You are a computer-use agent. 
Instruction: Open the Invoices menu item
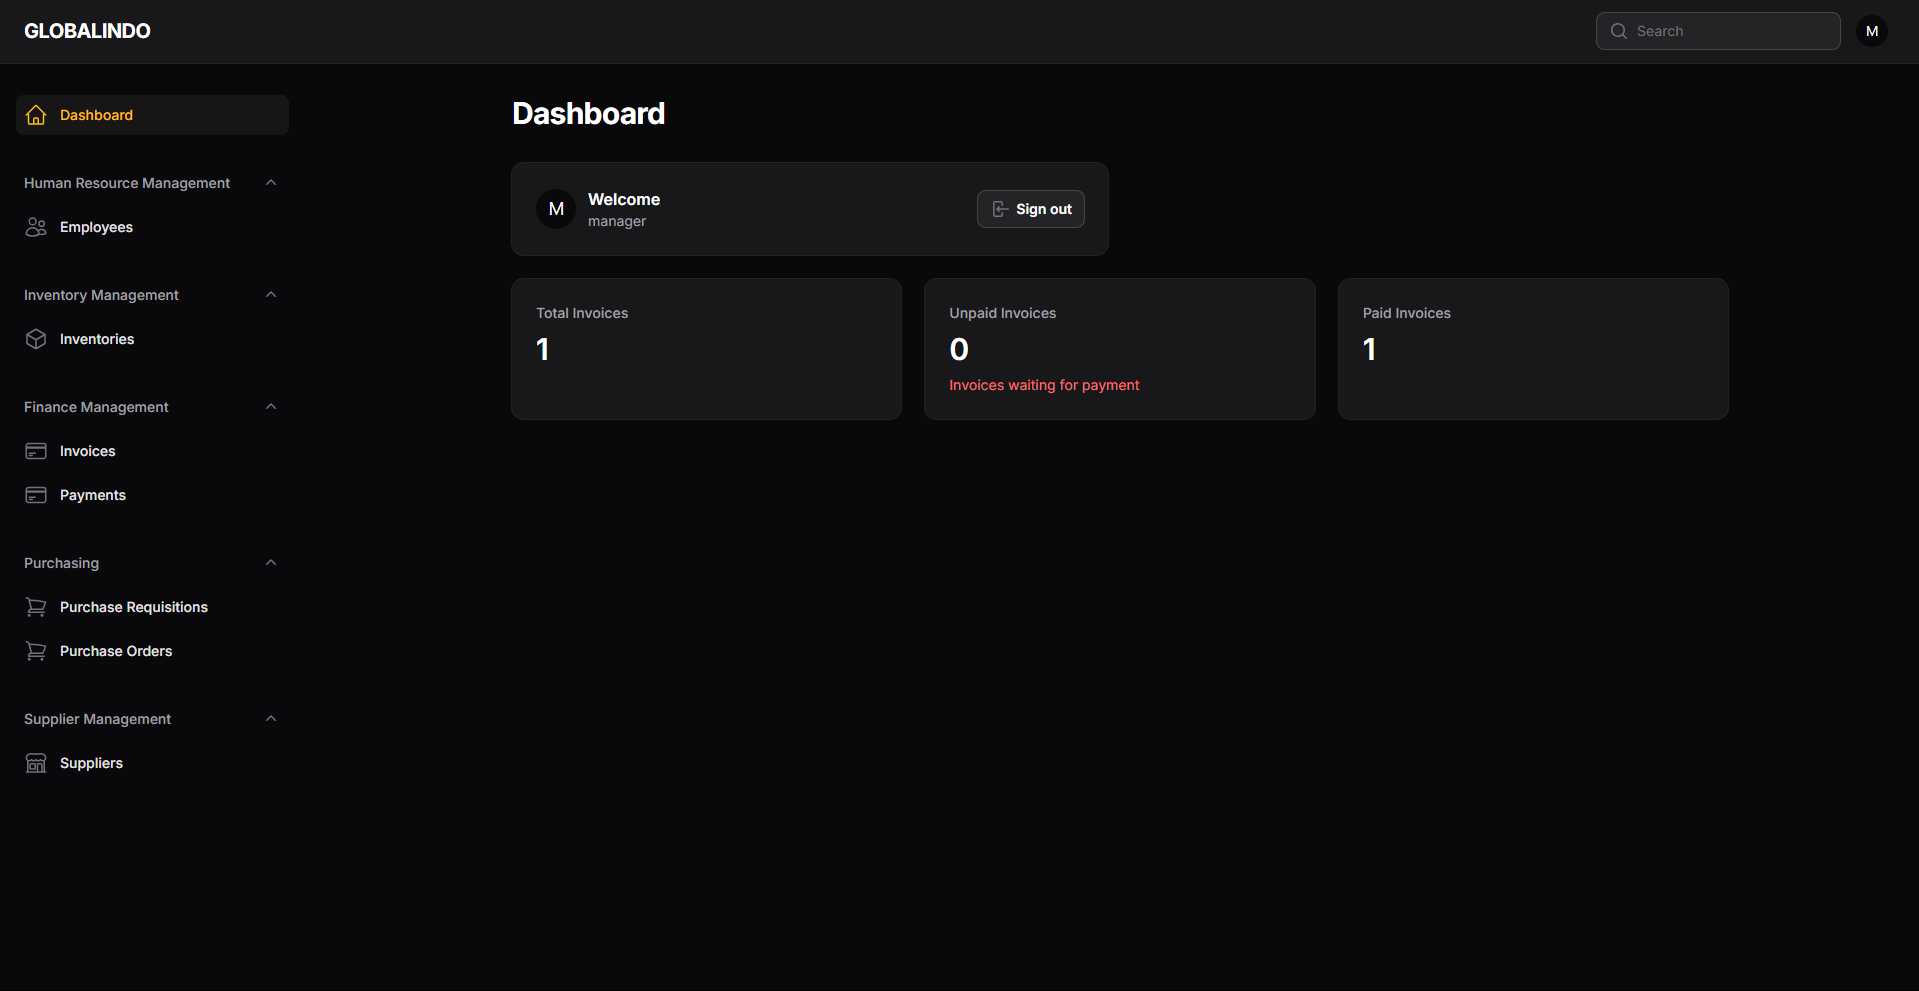coord(87,451)
